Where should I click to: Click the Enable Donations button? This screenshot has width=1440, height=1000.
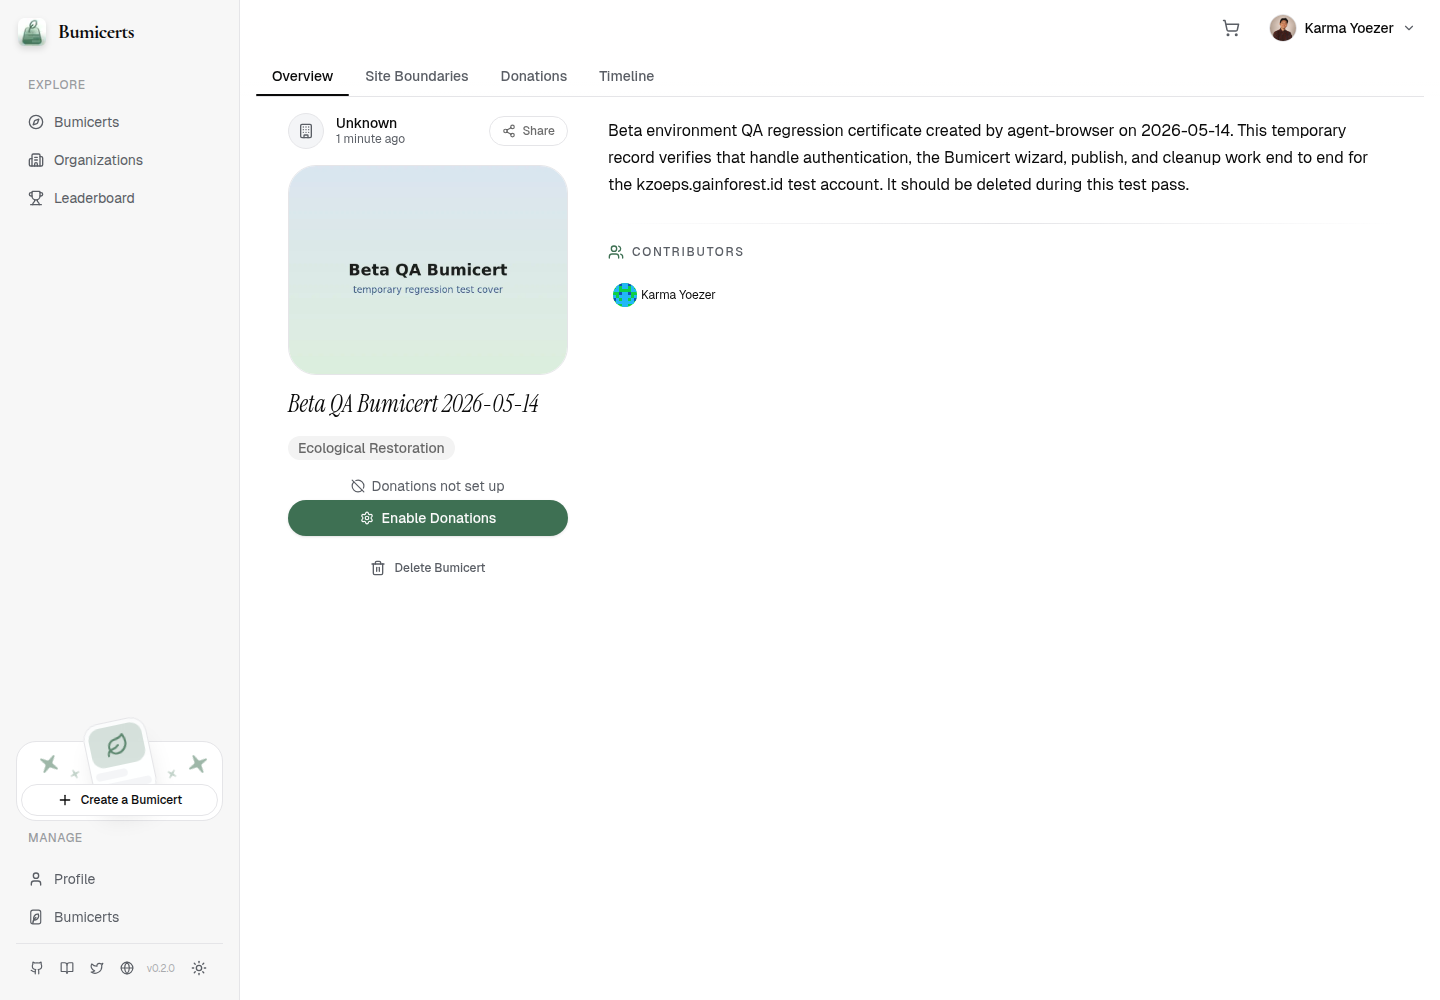point(428,518)
